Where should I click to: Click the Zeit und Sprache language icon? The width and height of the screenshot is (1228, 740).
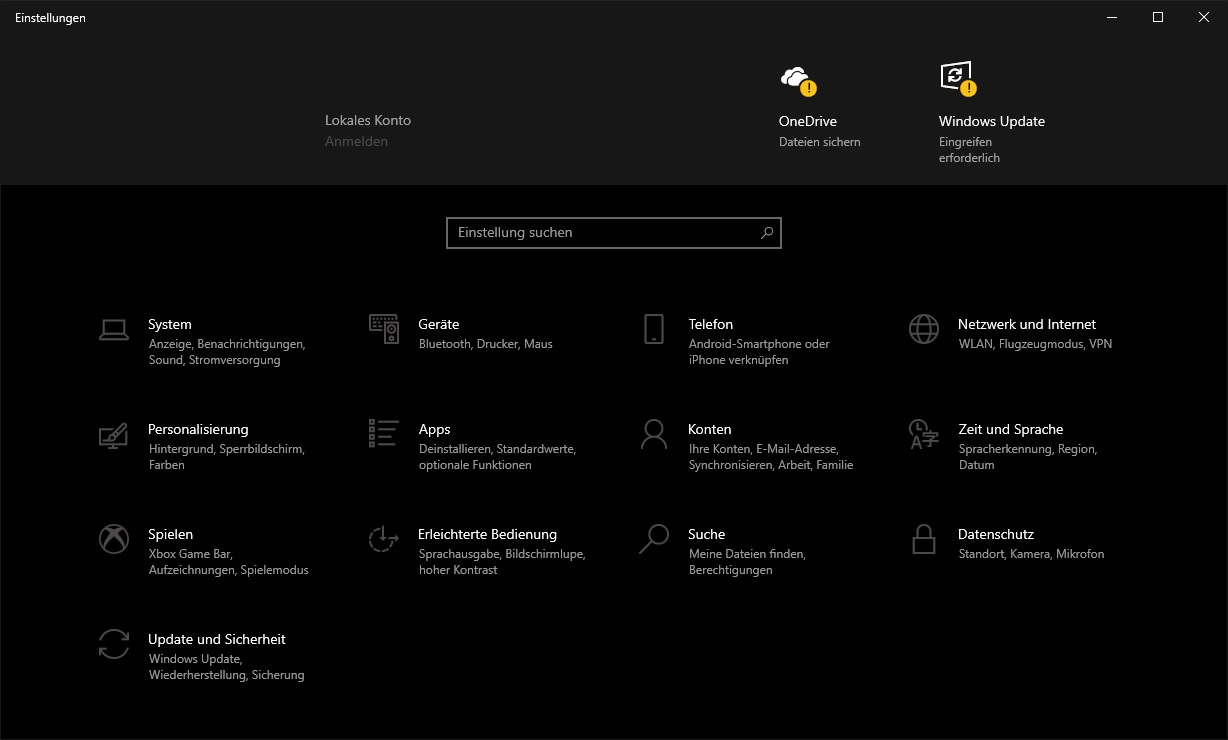click(924, 434)
